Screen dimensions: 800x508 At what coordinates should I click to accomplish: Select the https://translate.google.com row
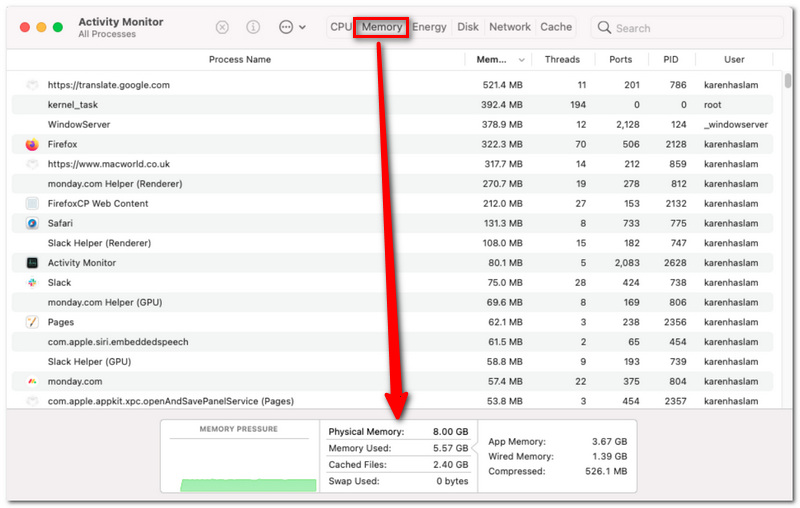(392, 85)
